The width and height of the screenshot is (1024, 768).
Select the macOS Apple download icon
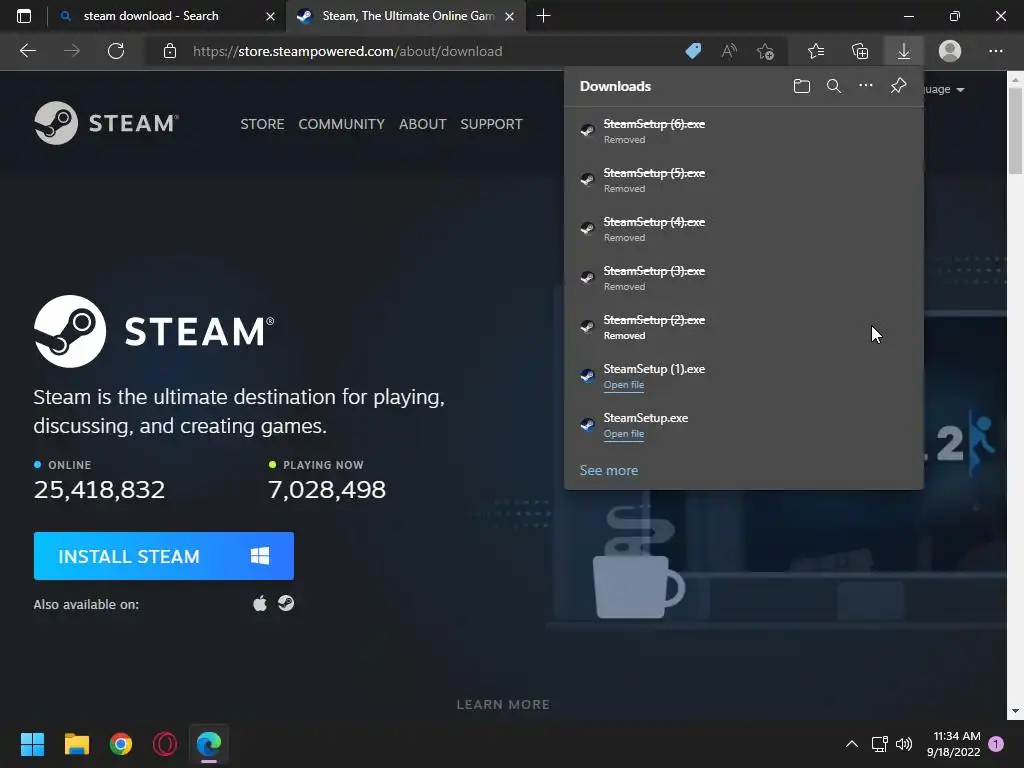260,603
